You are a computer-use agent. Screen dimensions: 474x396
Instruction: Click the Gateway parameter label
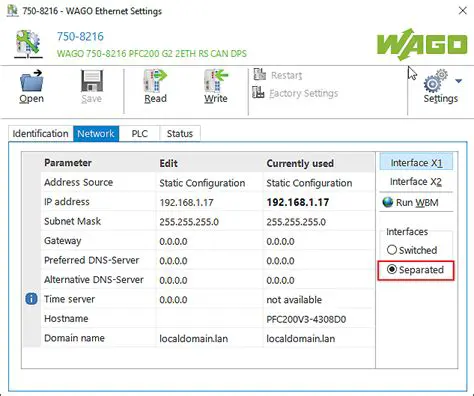[x=63, y=241]
